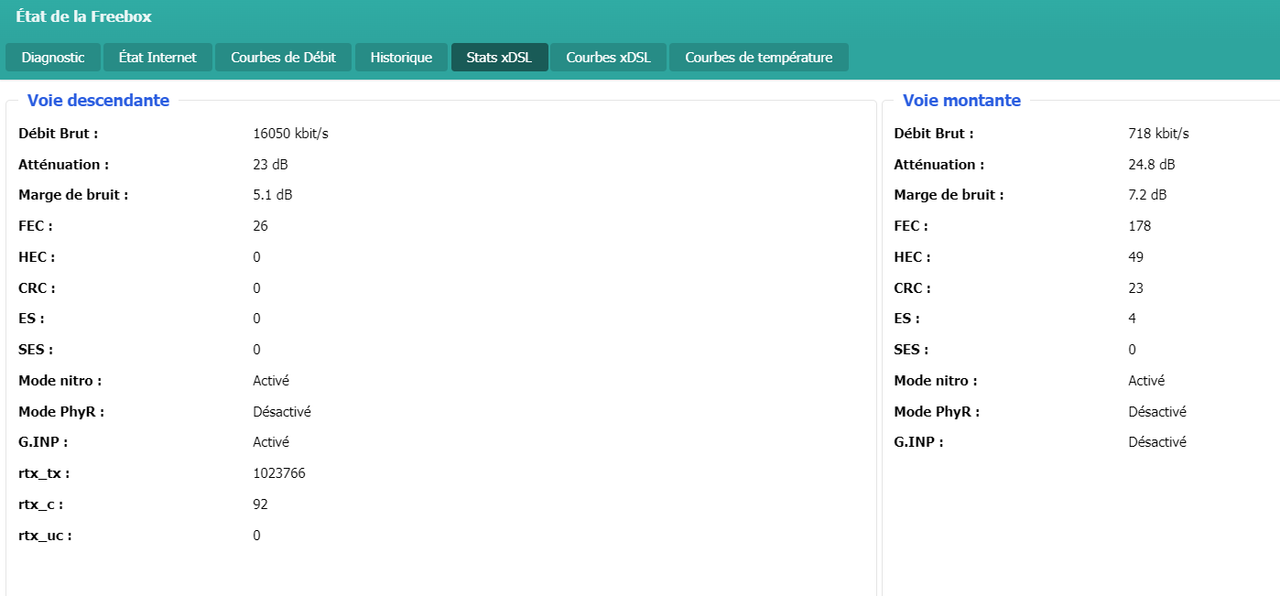The width and height of the screenshot is (1280, 596).
Task: Click the 24.8 dB attenuation value
Action: tap(1152, 164)
